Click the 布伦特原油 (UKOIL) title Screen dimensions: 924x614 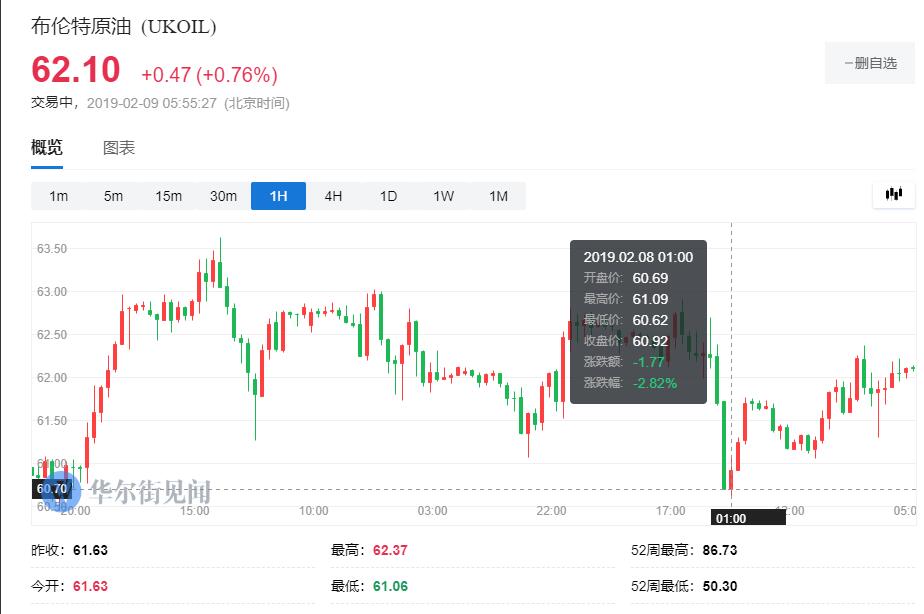[x=123, y=27]
